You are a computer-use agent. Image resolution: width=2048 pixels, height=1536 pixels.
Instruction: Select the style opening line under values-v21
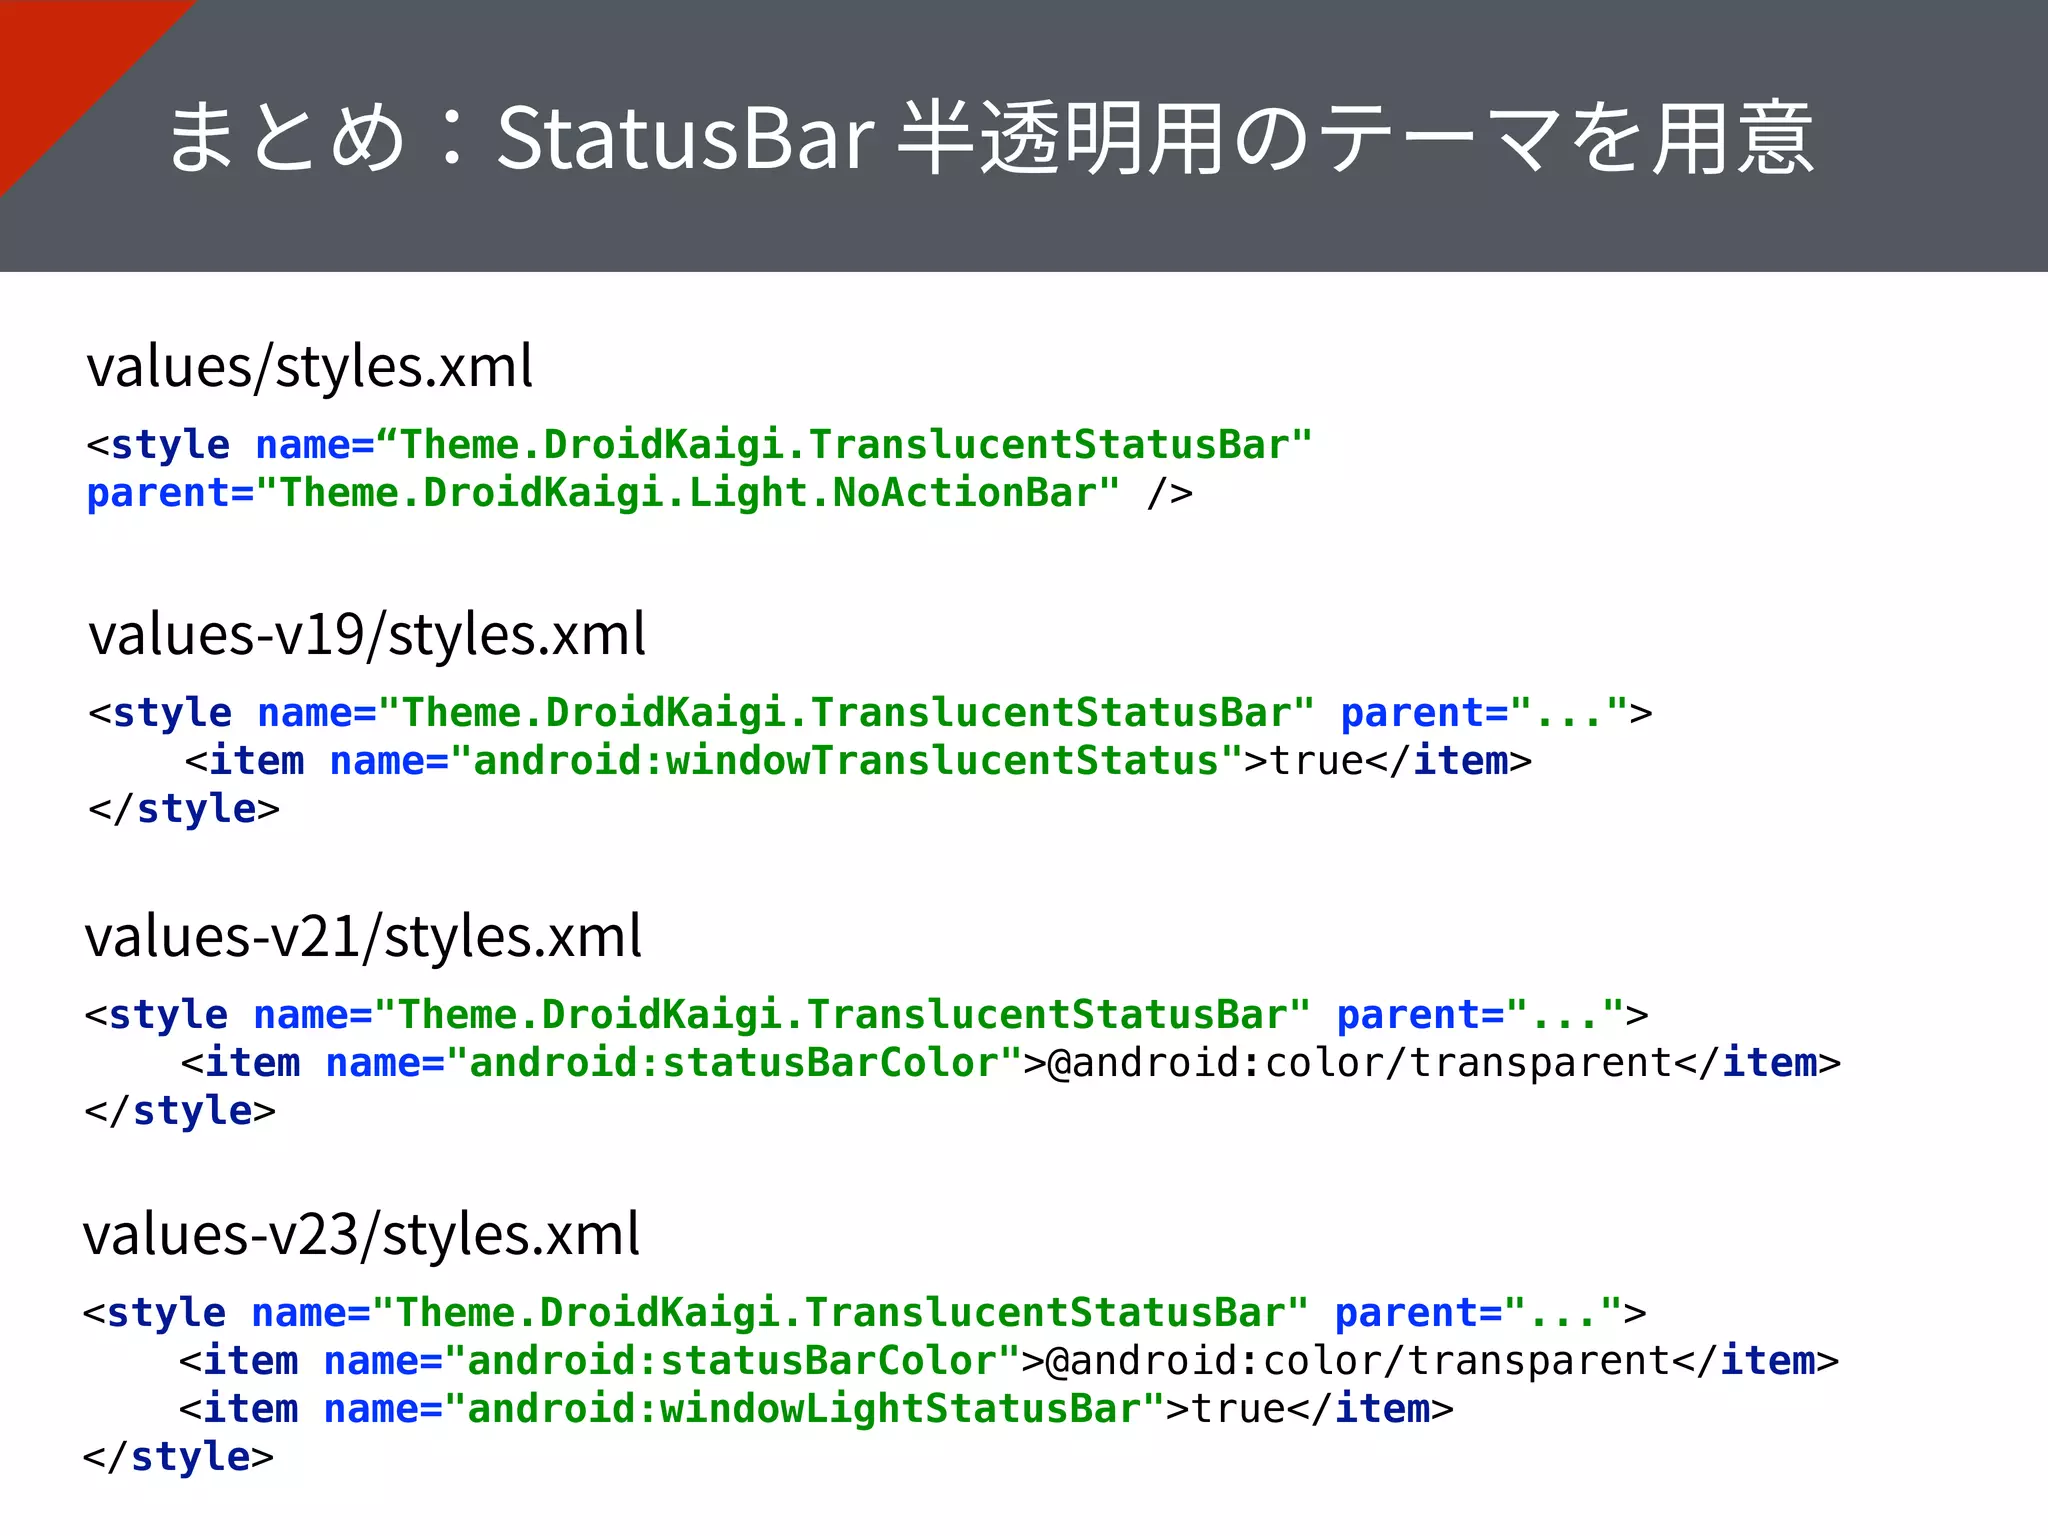click(x=866, y=1015)
